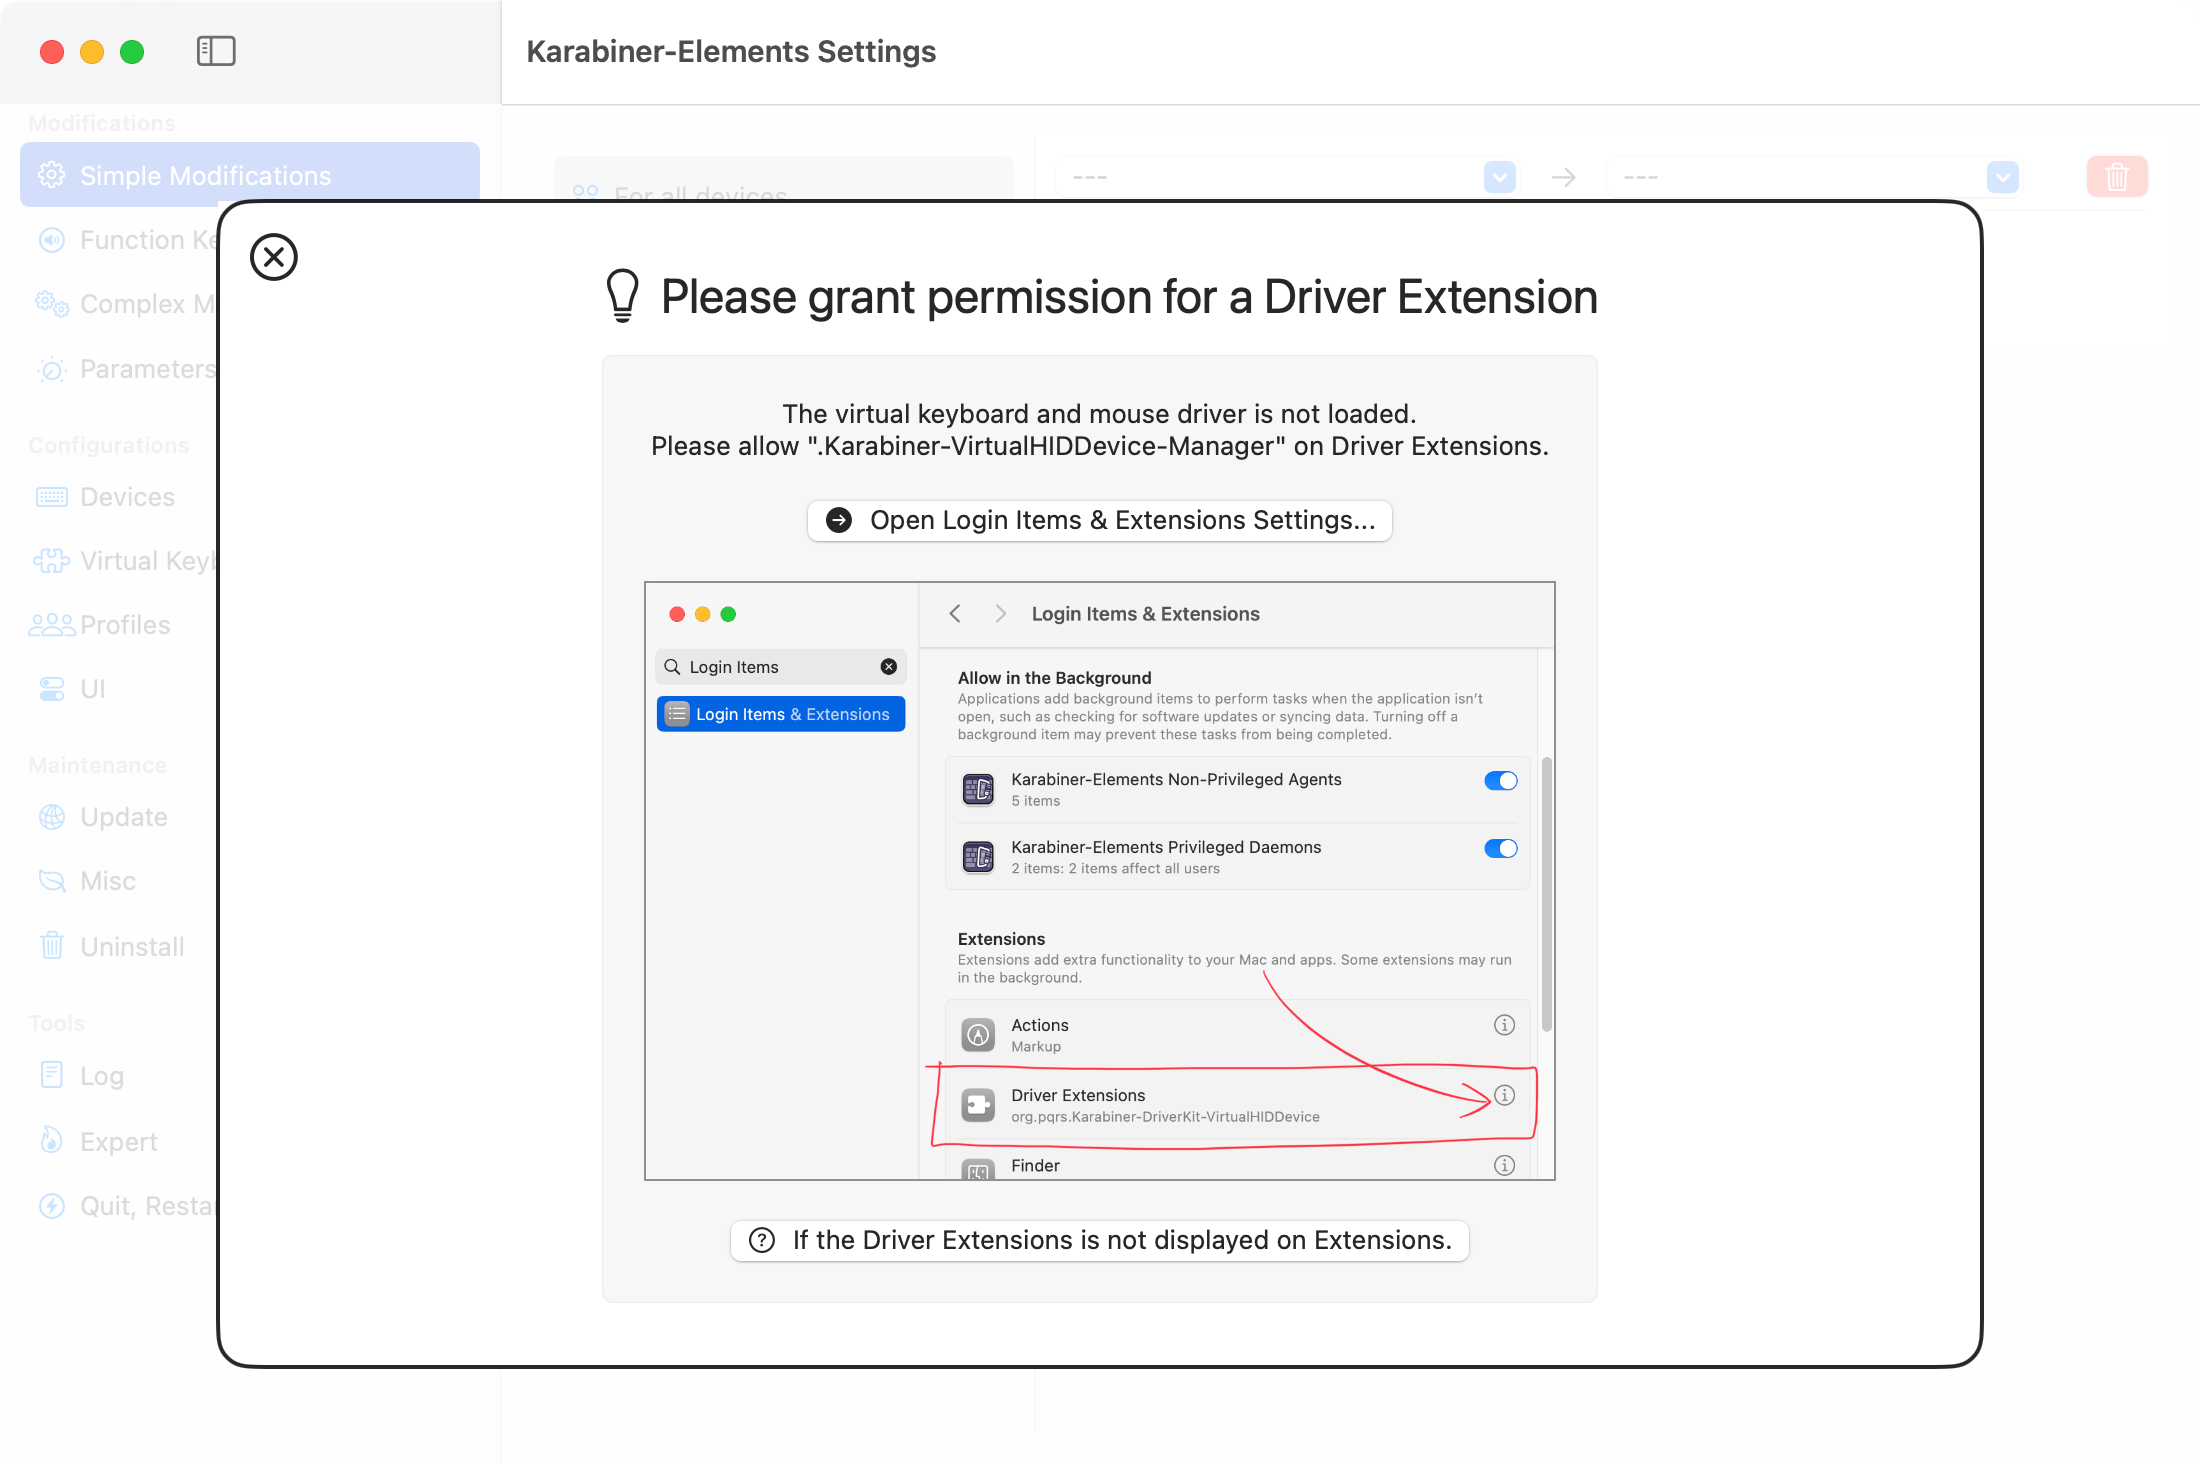Click the Function Keys speaker icon
This screenshot has height=1464, width=2200.
pyautogui.click(x=52, y=240)
